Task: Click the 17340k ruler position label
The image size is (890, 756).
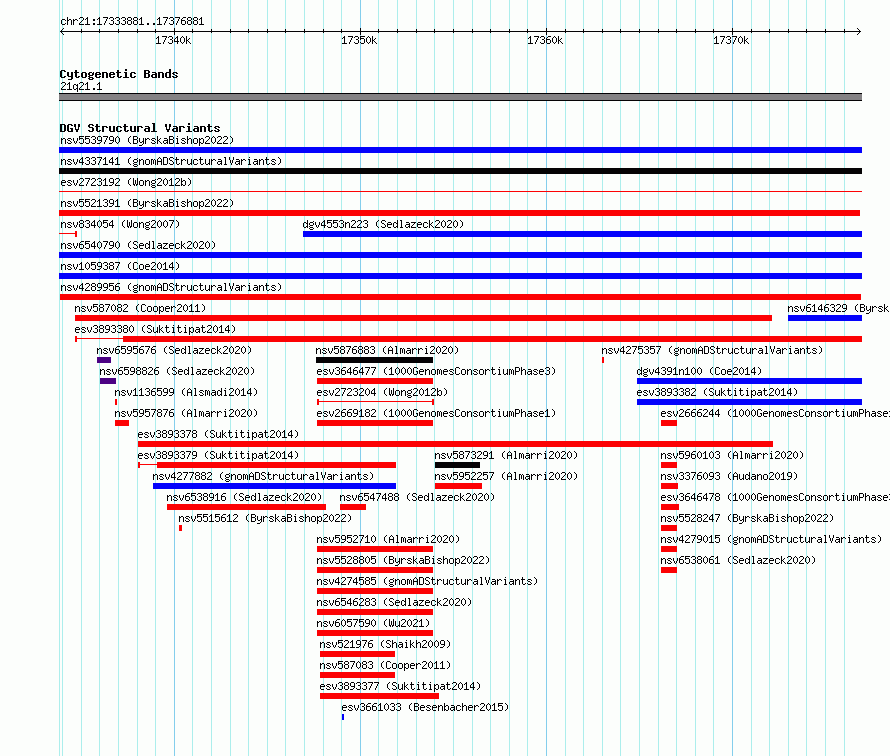Action: (x=173, y=40)
